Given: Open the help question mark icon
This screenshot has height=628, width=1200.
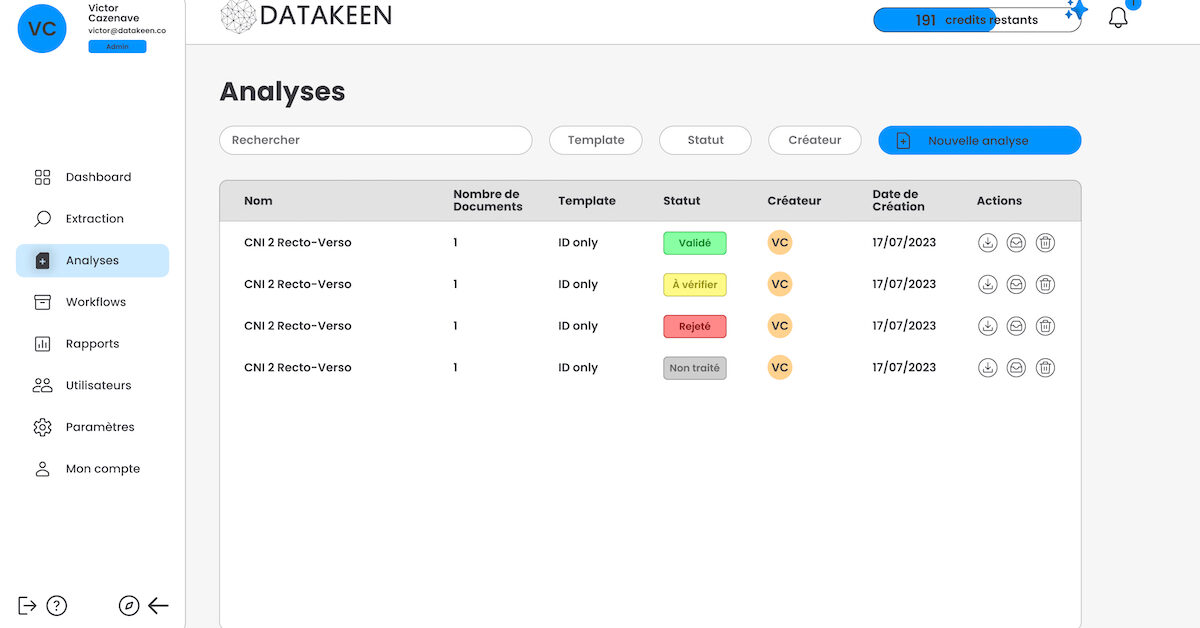Looking at the screenshot, I should [x=56, y=605].
